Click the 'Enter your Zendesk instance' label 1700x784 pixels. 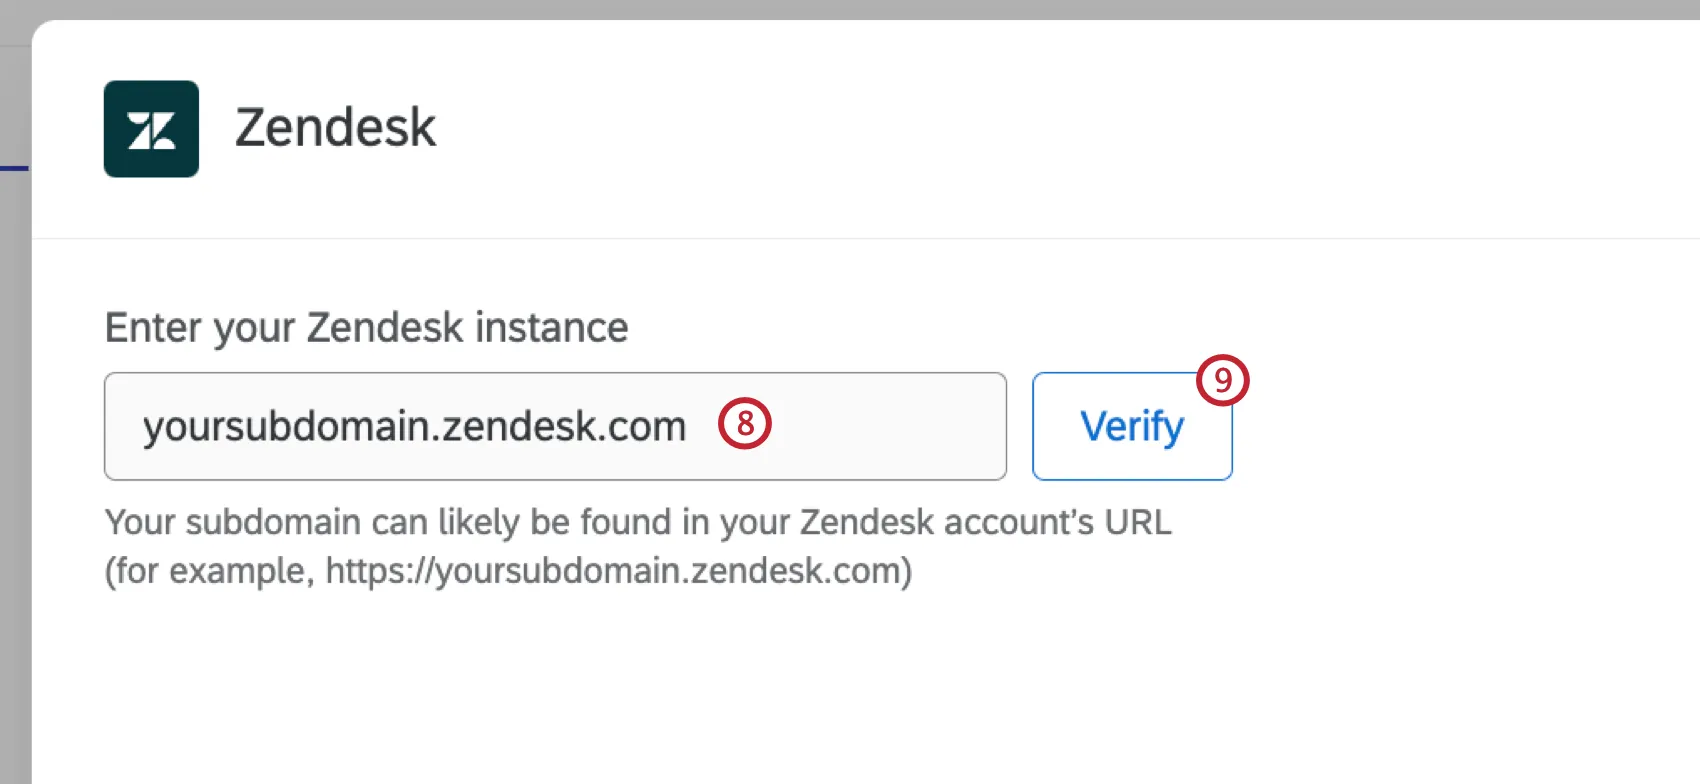[x=366, y=327]
